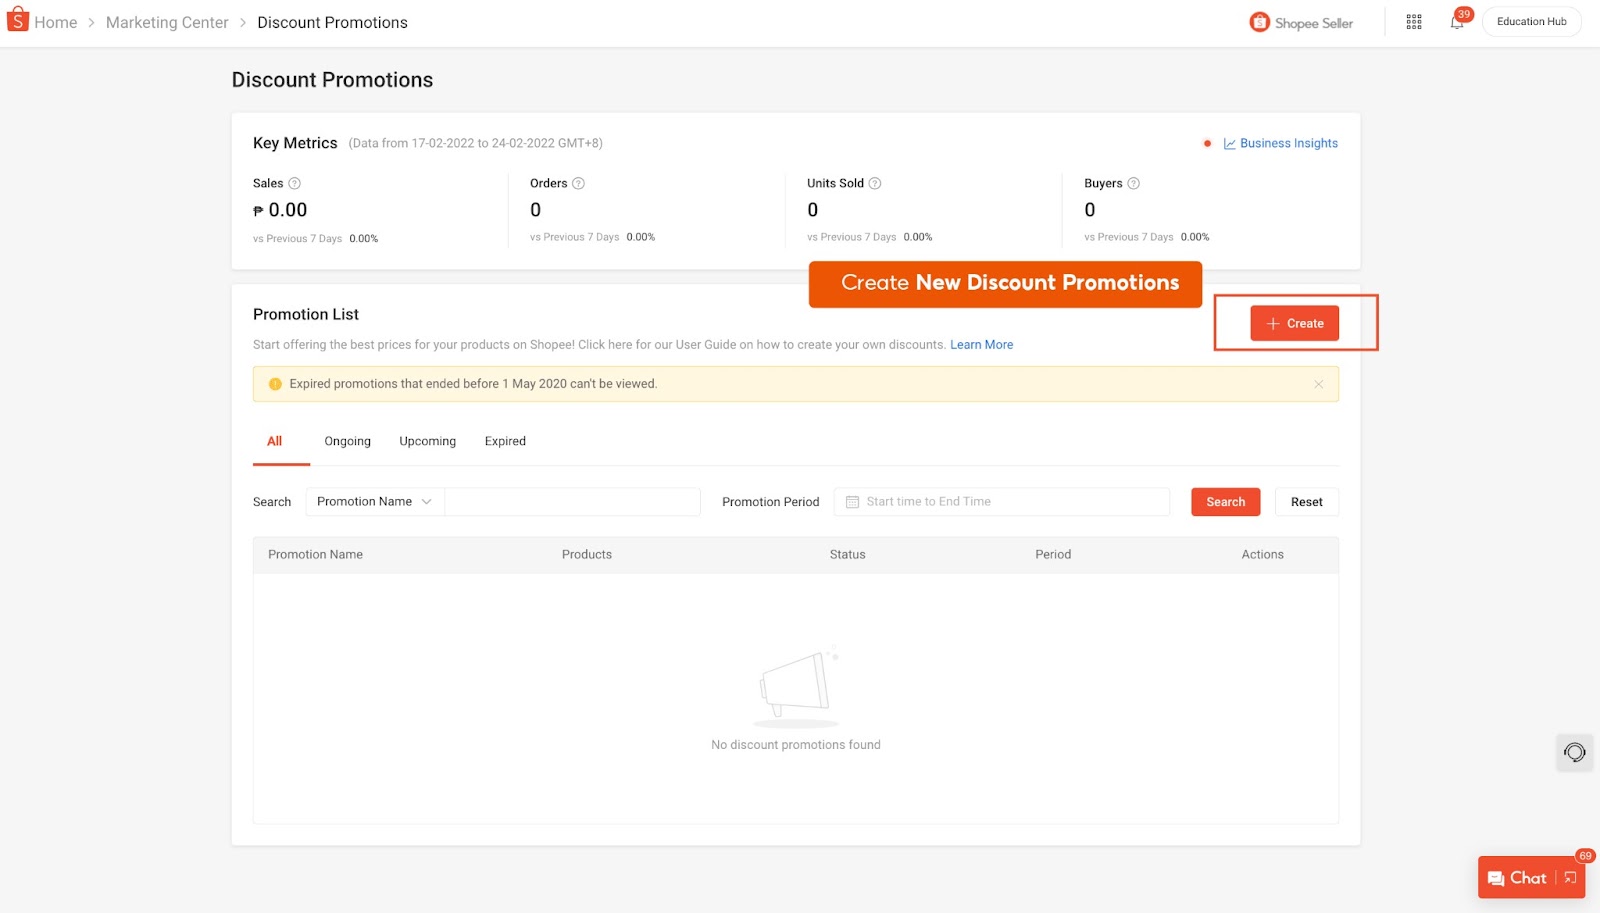Click the Search button
The width and height of the screenshot is (1600, 913).
coord(1225,501)
